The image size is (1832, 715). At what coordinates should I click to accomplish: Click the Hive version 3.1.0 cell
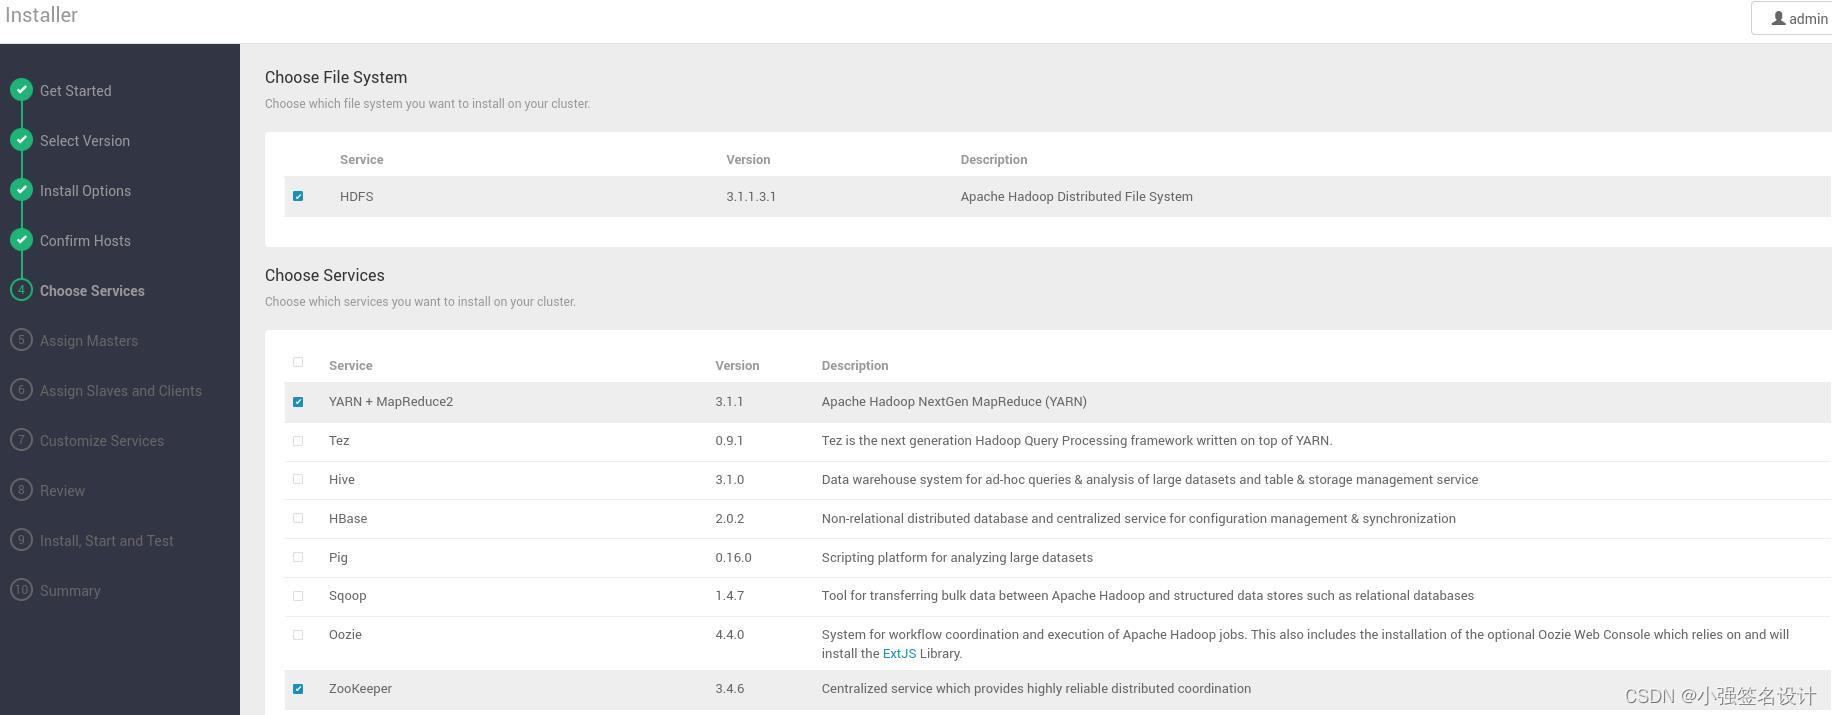(729, 480)
